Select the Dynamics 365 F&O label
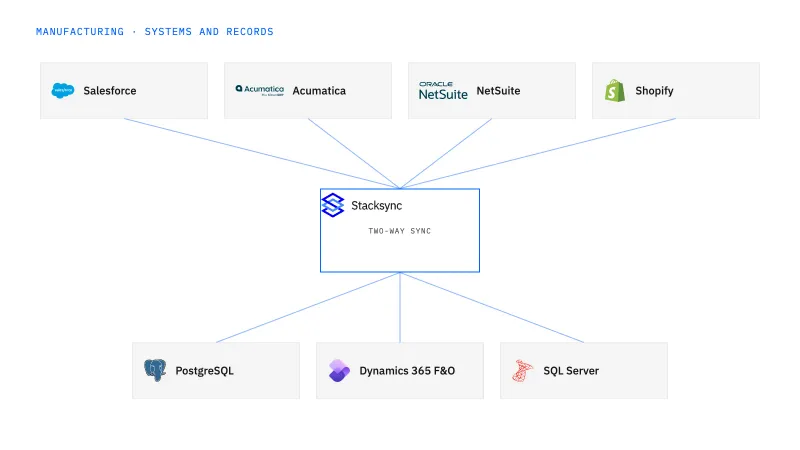Viewport: 800px width, 450px height. point(407,371)
